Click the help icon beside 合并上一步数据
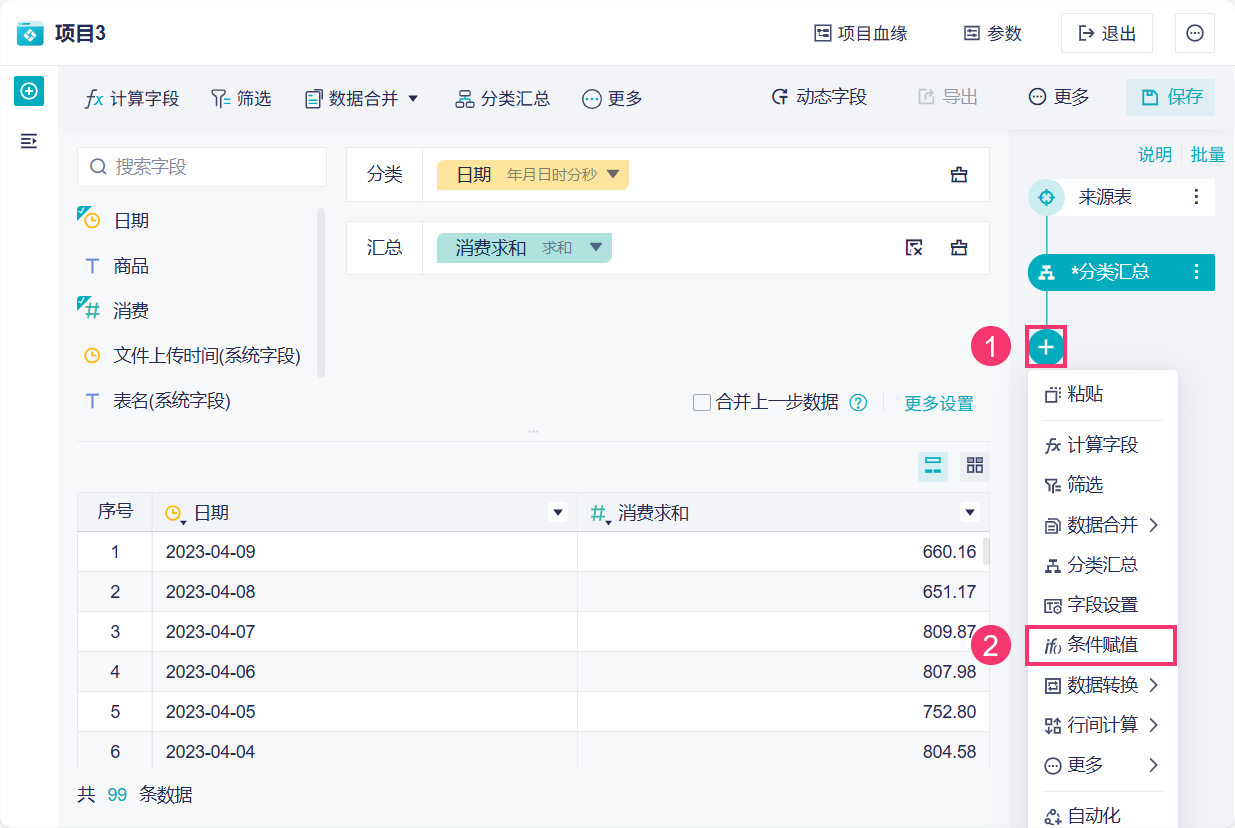 pos(858,403)
